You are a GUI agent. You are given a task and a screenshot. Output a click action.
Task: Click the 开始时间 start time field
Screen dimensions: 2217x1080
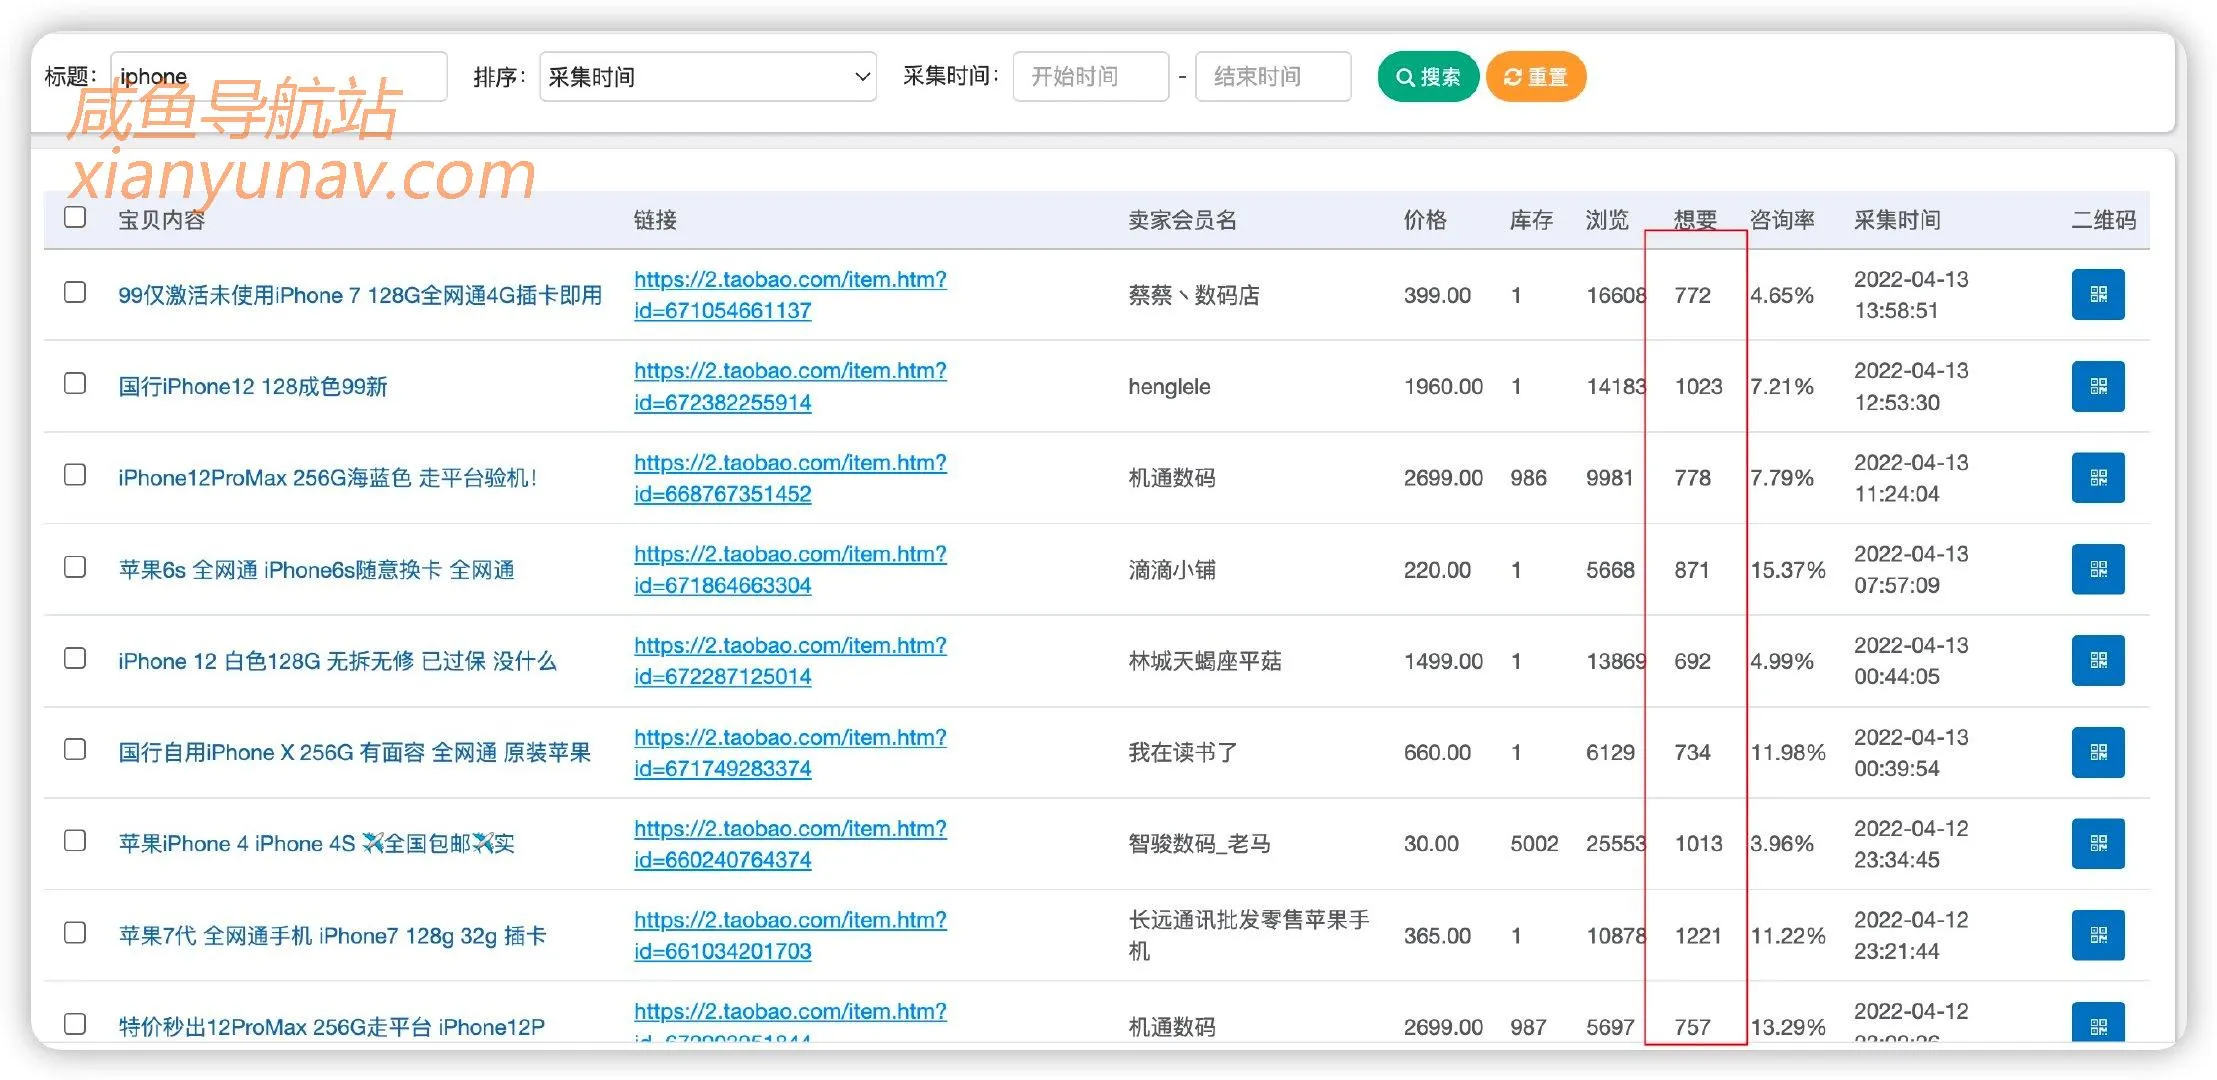1090,76
